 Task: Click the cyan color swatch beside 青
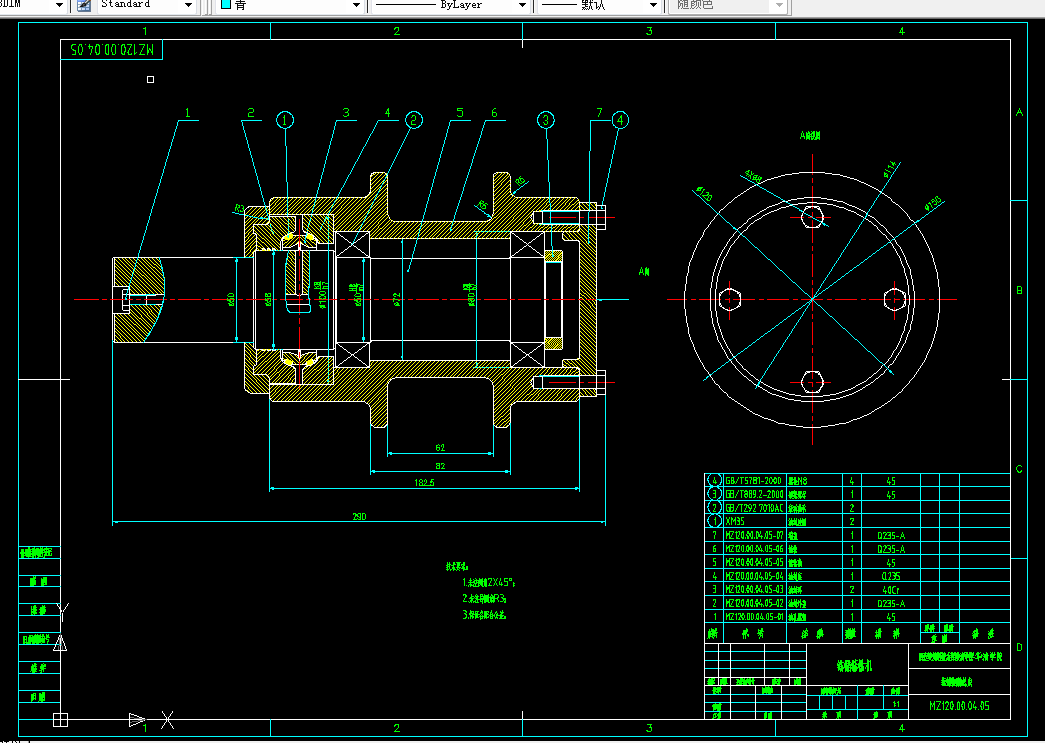(226, 5)
